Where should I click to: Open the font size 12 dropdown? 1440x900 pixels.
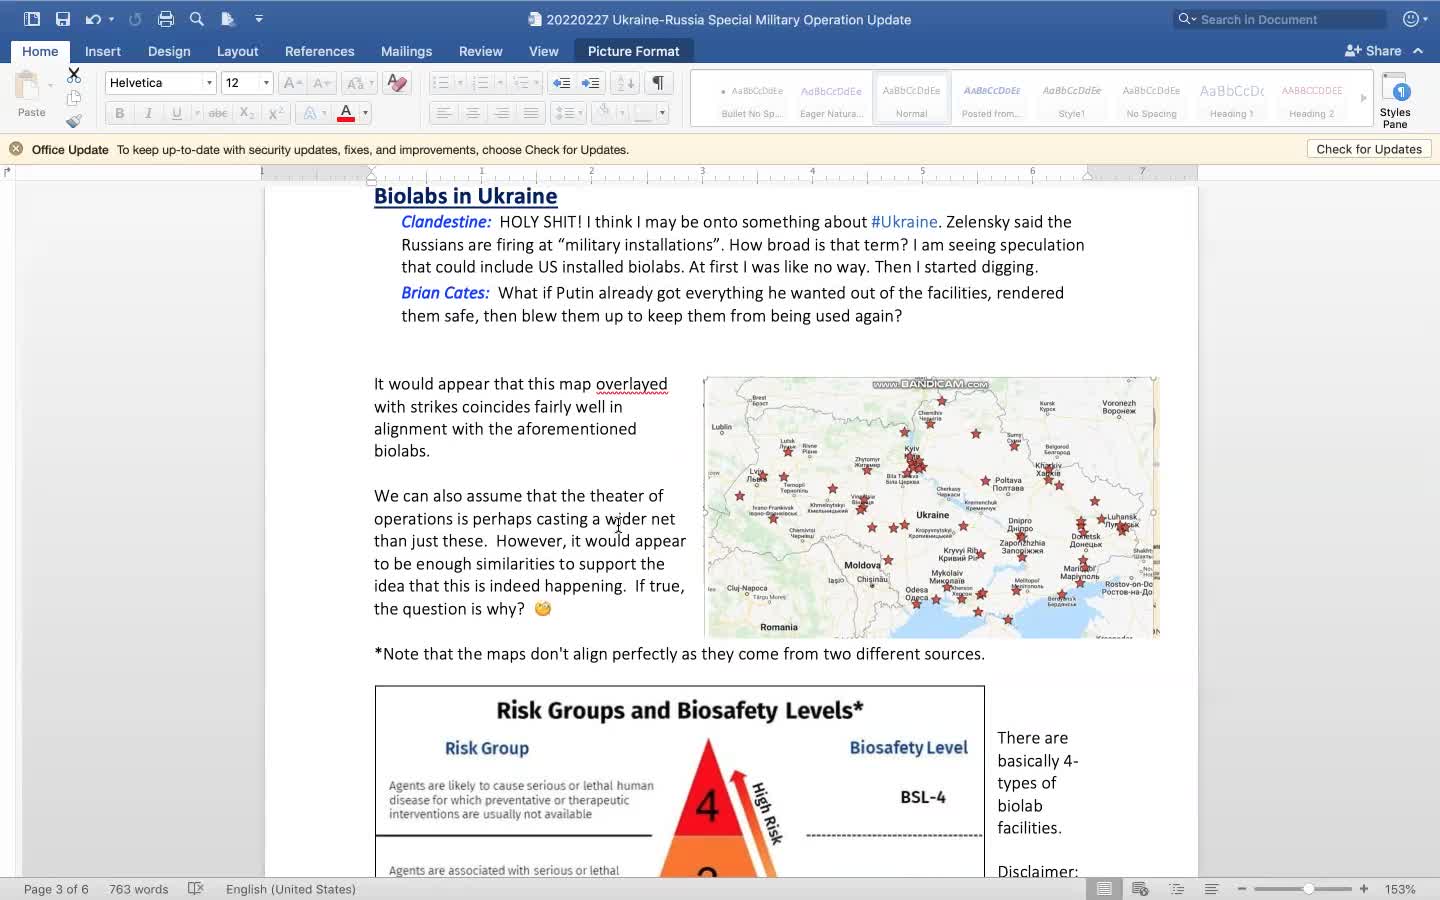tap(266, 83)
